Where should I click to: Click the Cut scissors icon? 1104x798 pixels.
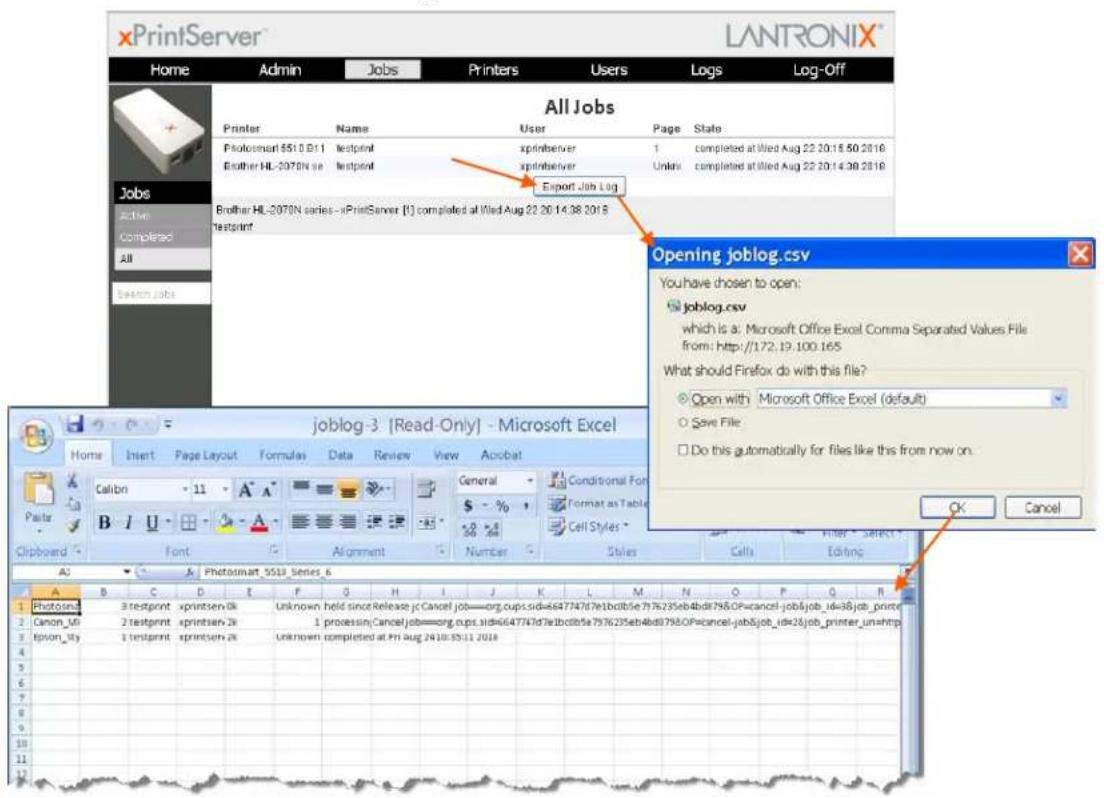[x=72, y=481]
